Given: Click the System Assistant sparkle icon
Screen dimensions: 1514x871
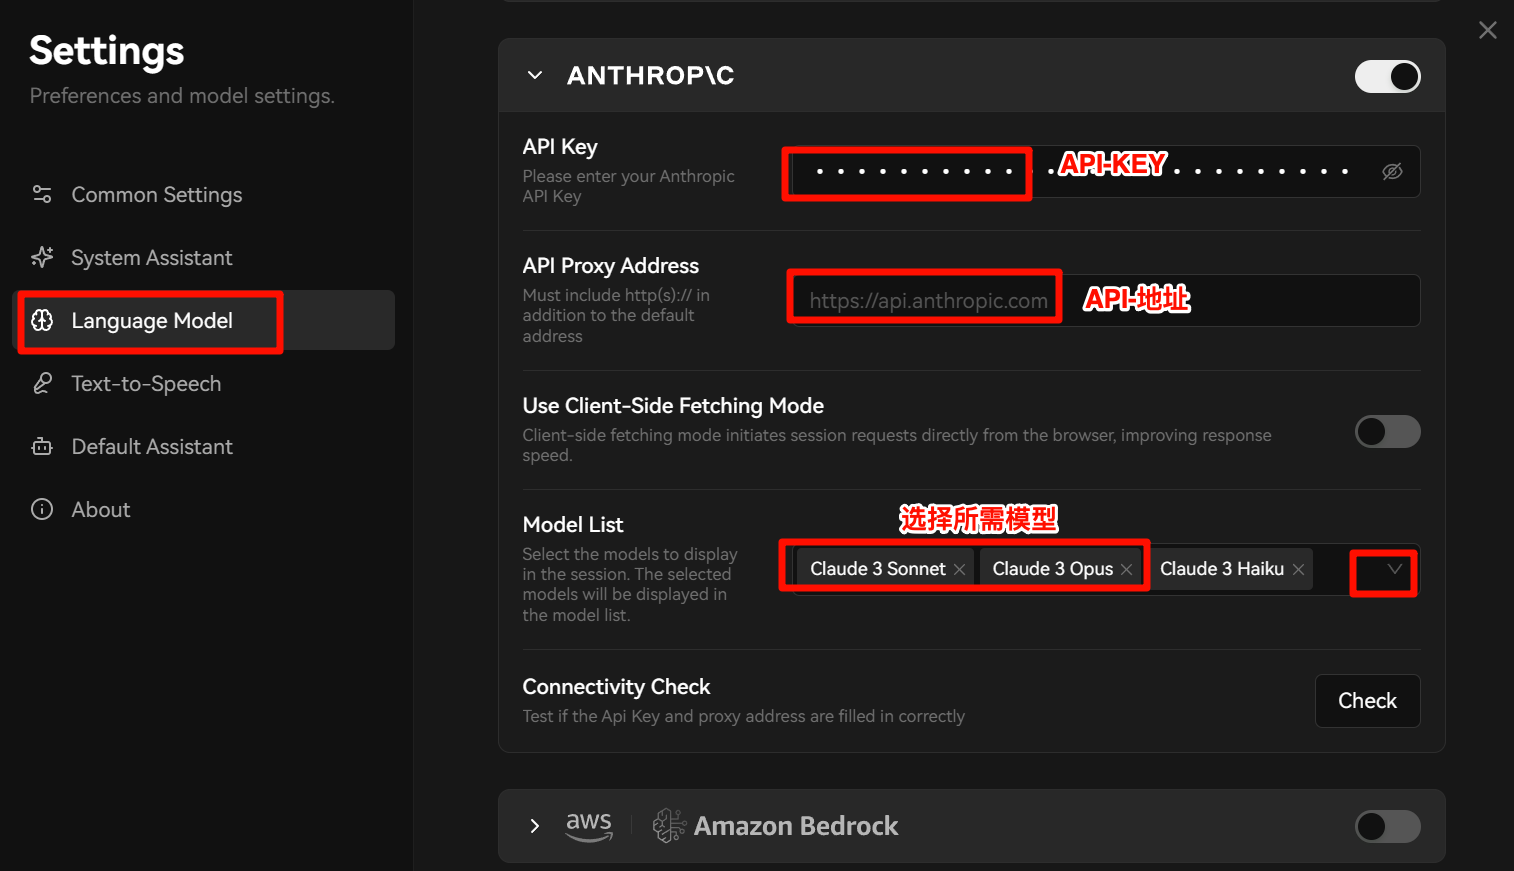Looking at the screenshot, I should (x=42, y=257).
